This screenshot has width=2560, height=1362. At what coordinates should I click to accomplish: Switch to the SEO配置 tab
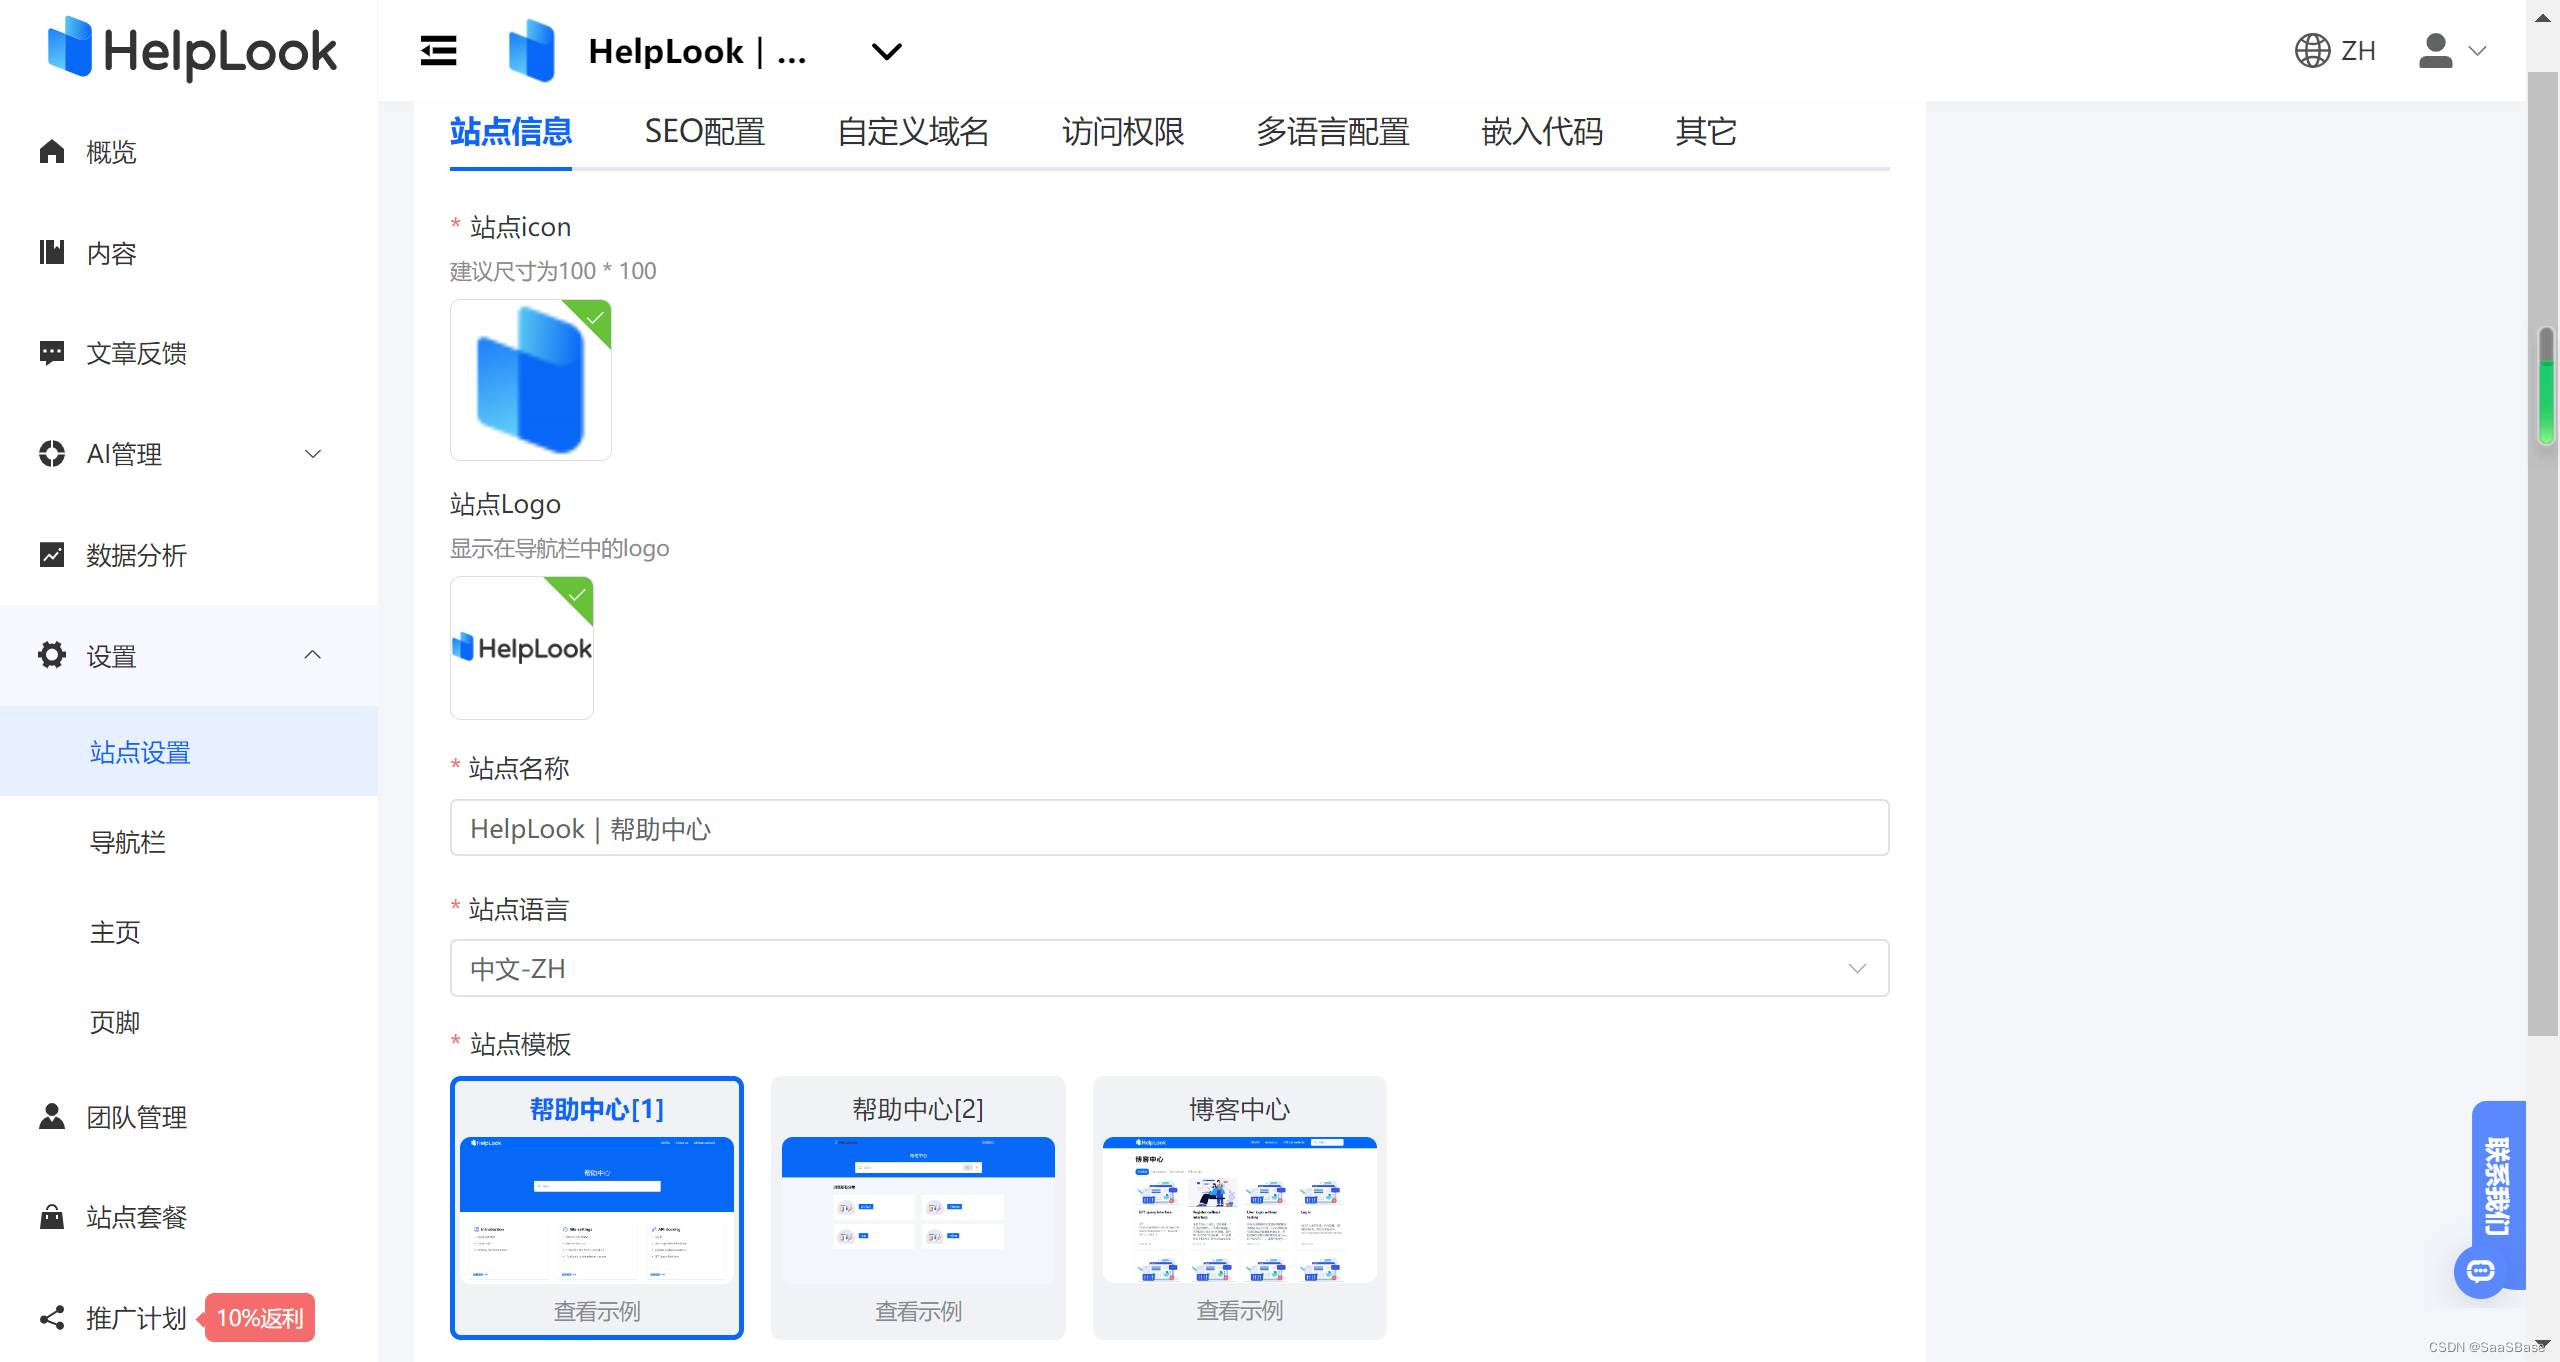(705, 132)
